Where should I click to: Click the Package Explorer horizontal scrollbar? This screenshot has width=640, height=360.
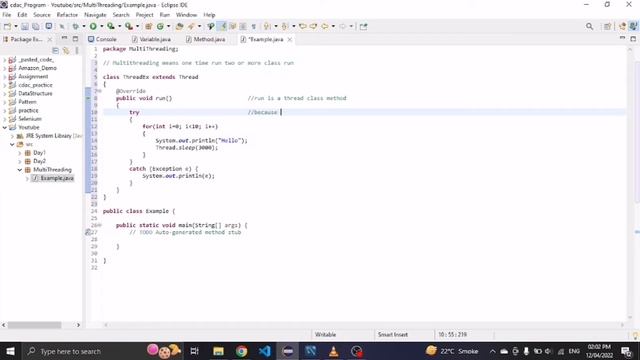pos(35,325)
